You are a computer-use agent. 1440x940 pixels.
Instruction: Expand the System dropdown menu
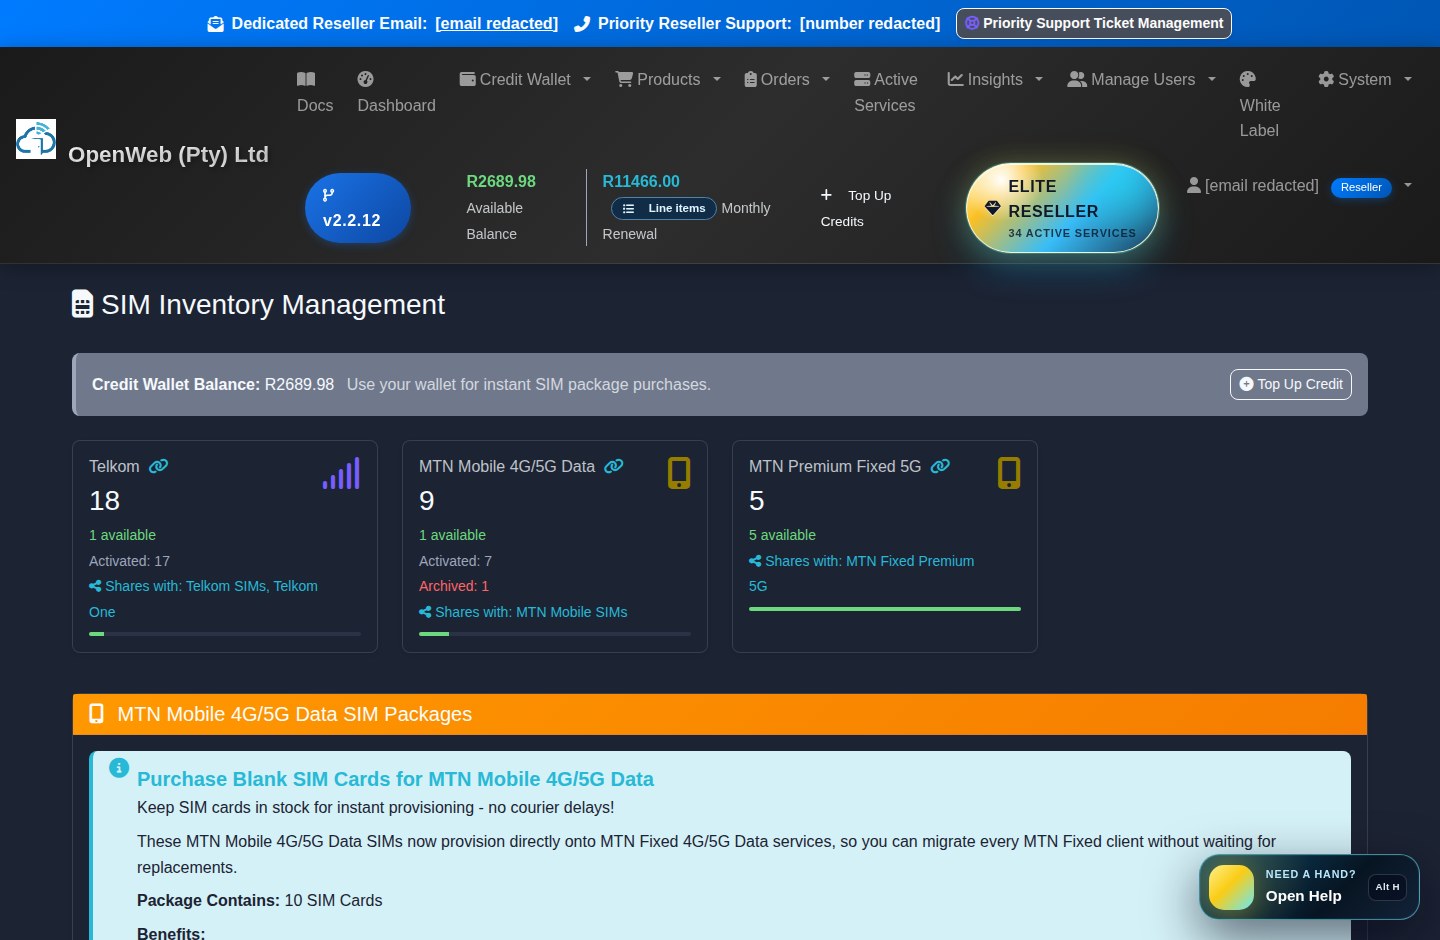pos(1408,79)
